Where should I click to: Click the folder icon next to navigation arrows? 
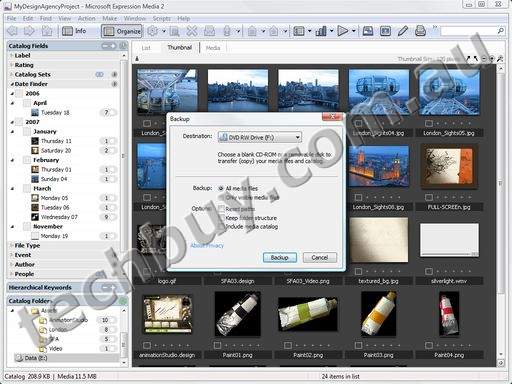47,31
